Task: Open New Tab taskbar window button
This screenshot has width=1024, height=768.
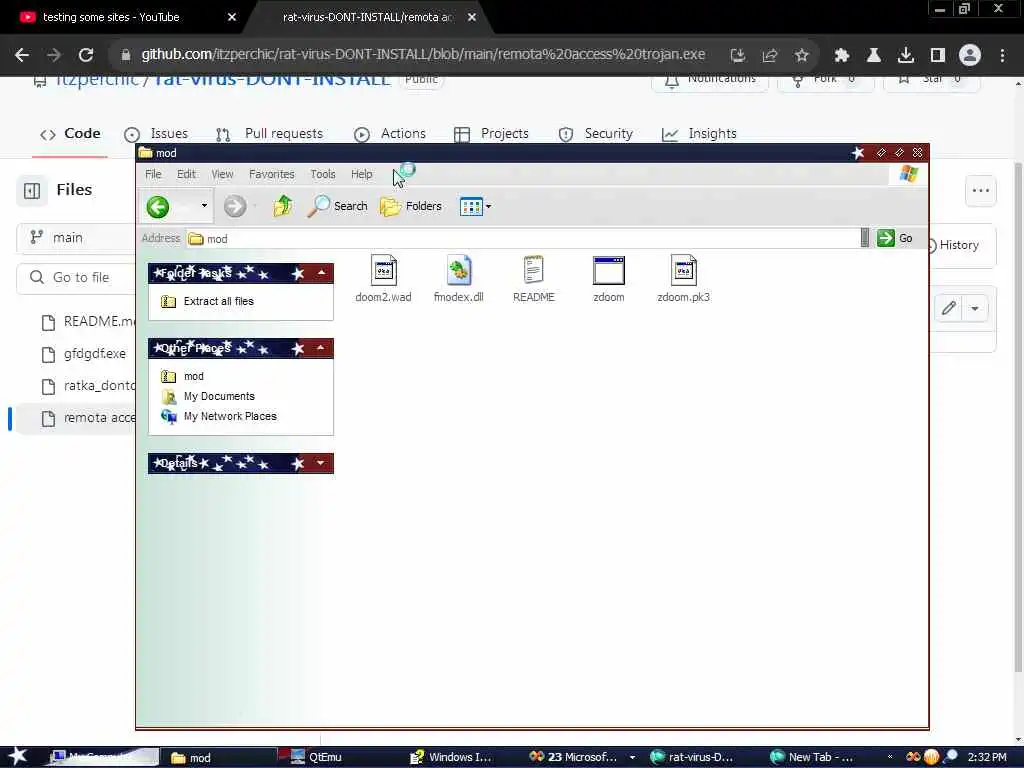Action: (811, 757)
